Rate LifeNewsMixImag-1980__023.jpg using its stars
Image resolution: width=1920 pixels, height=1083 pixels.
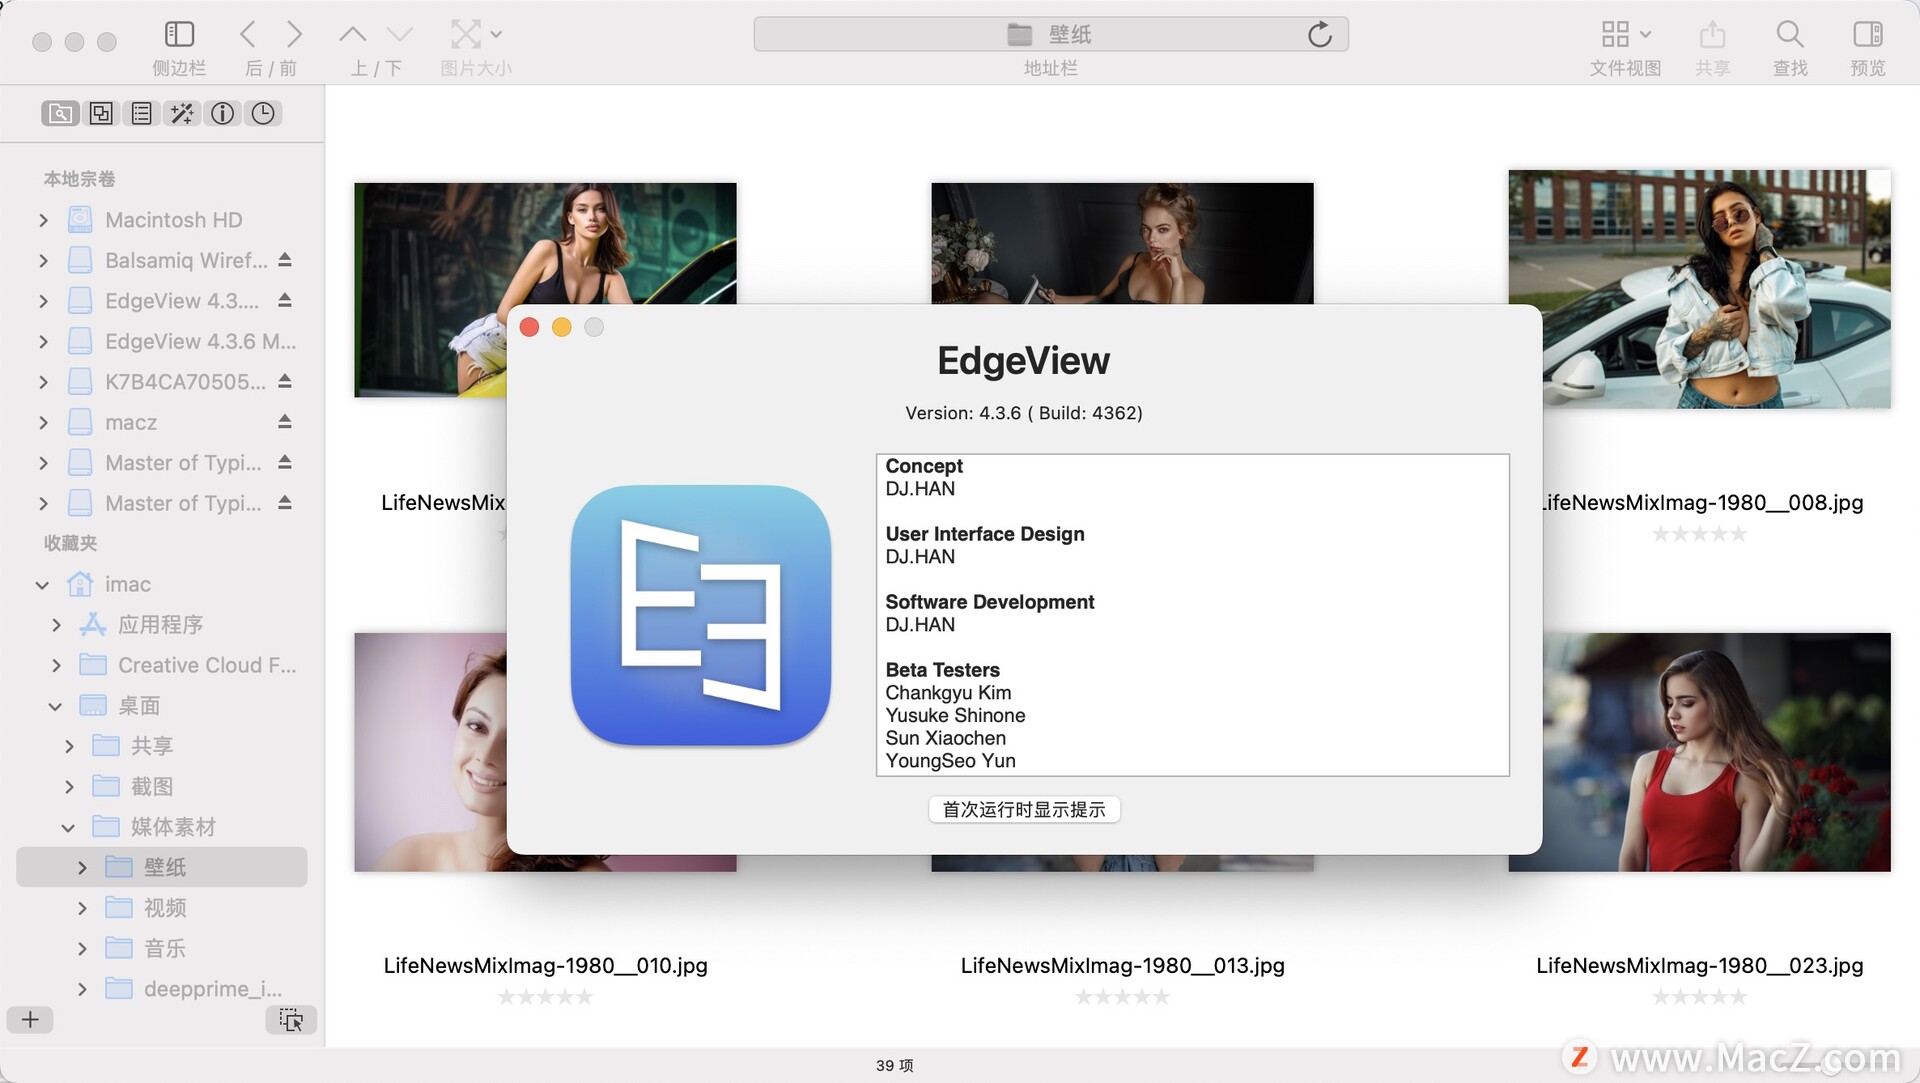coord(1700,997)
